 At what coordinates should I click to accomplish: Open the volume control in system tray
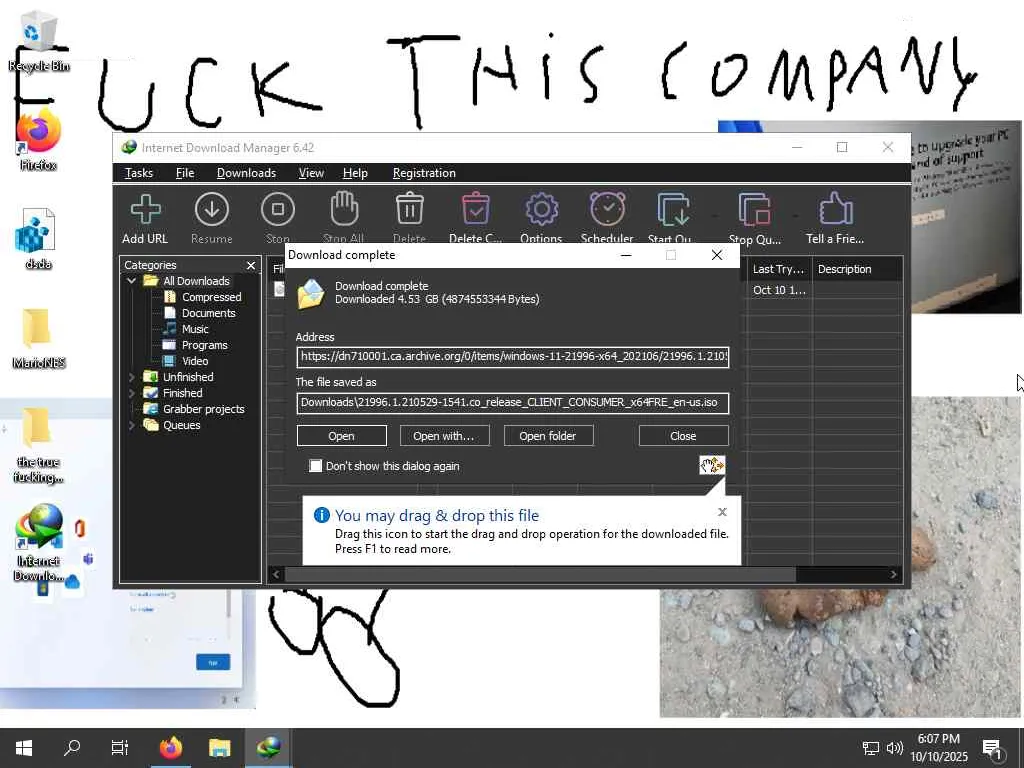coord(895,748)
